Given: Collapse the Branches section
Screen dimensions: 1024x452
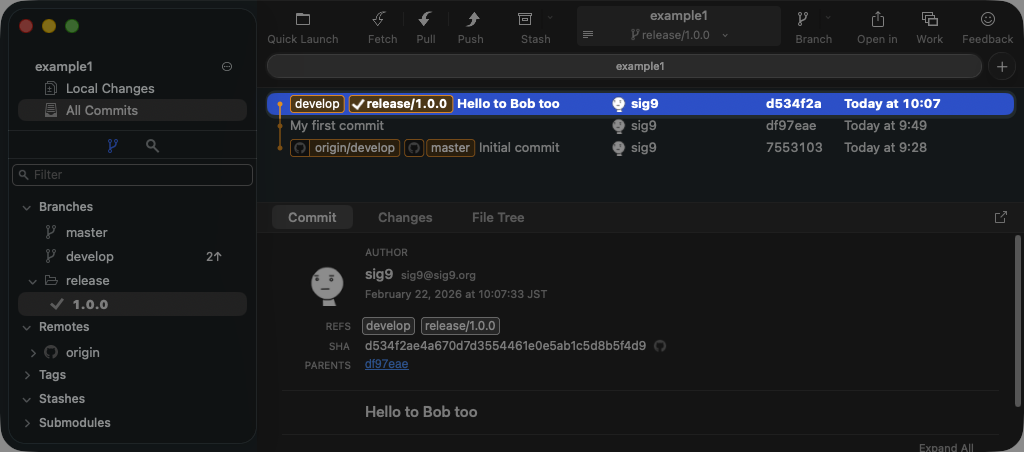Looking at the screenshot, I should tap(26, 207).
